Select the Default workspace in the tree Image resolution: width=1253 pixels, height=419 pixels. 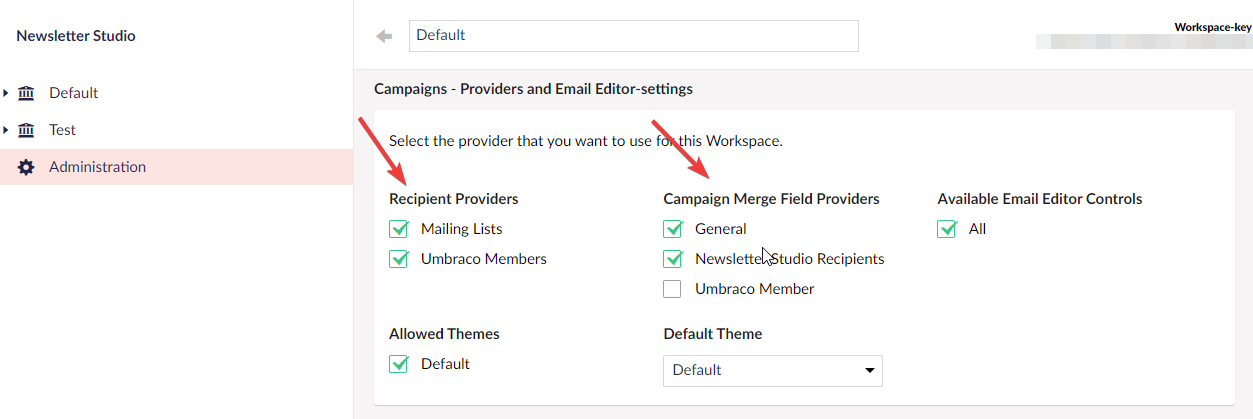[x=74, y=93]
